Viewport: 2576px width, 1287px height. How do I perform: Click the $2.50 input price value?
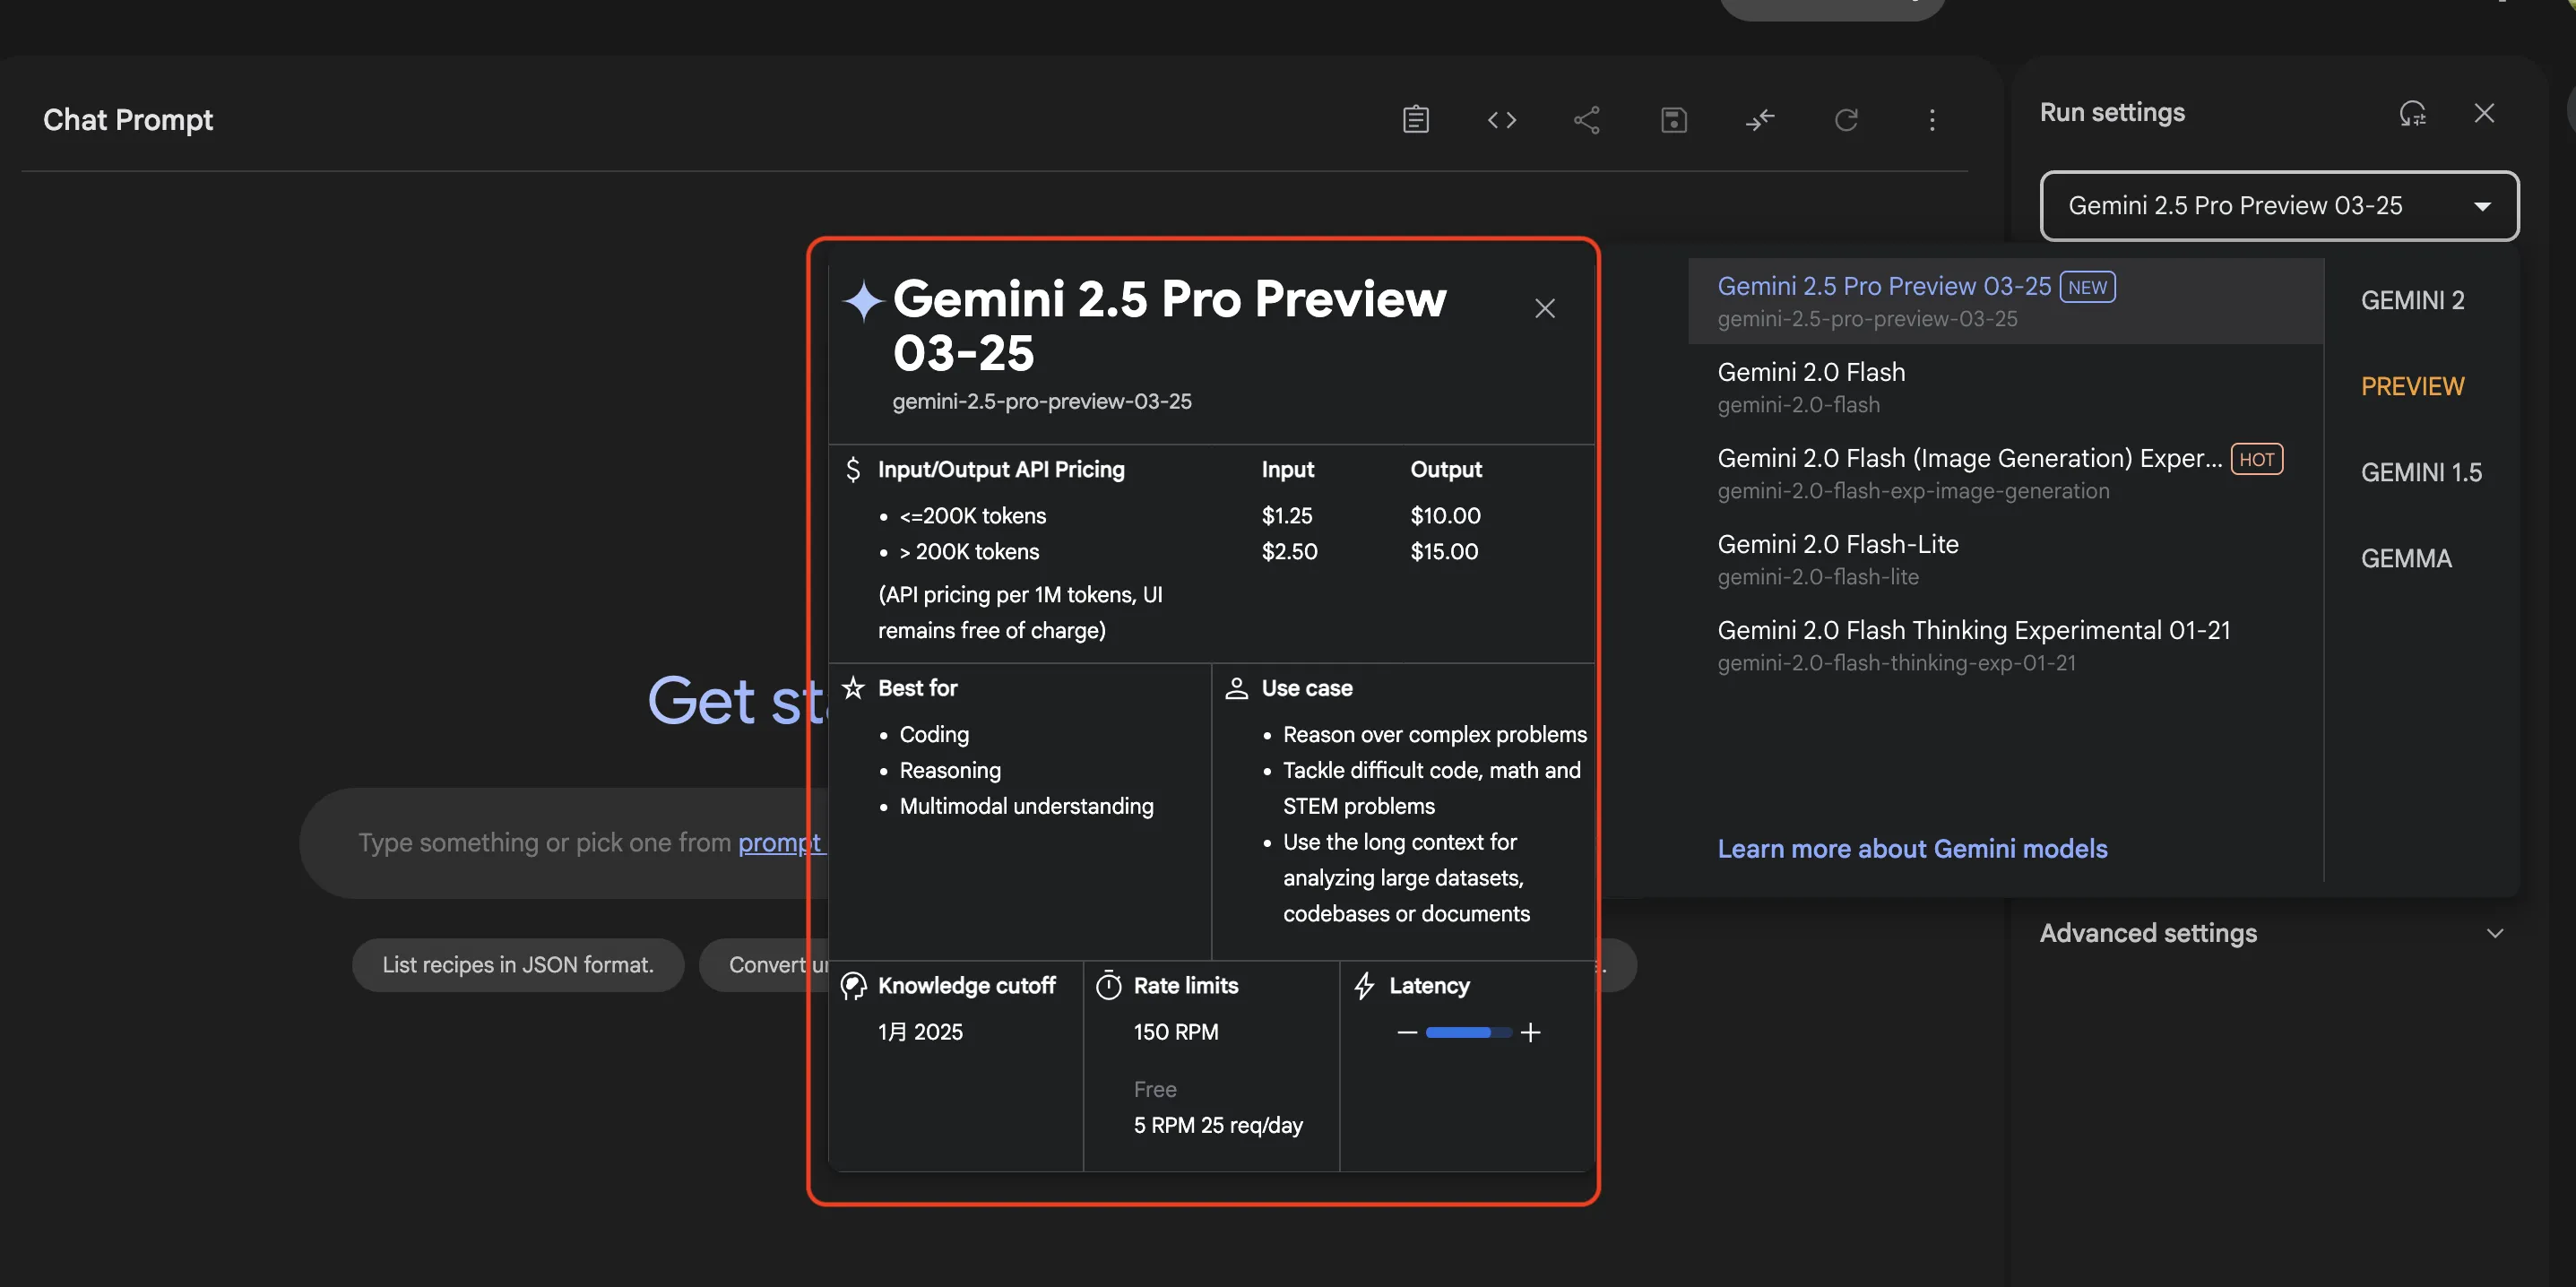pos(1289,552)
